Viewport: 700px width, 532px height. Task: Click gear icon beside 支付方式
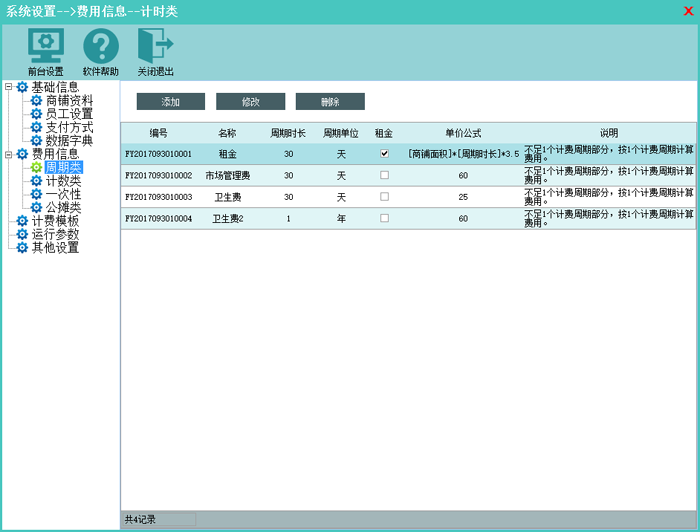pos(36,128)
